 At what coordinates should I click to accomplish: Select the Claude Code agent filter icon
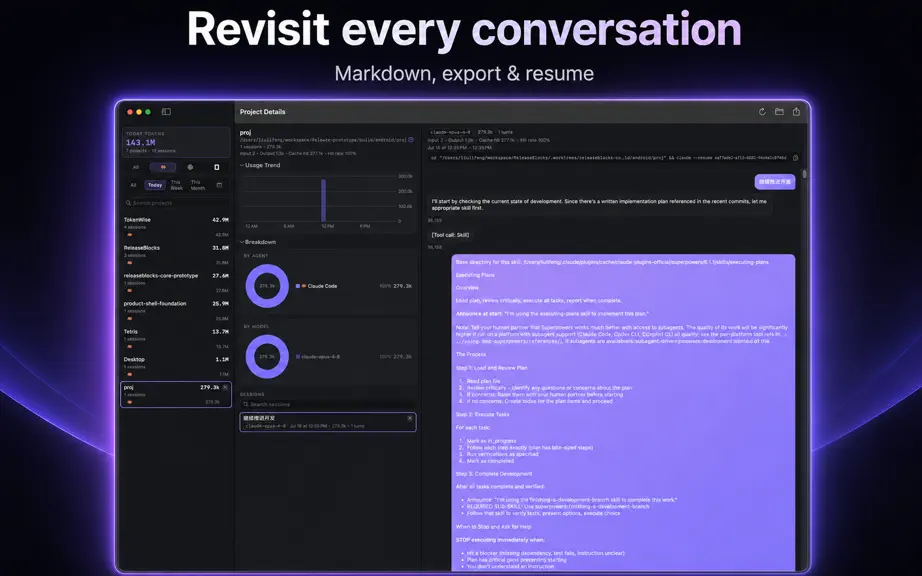[x=163, y=168]
